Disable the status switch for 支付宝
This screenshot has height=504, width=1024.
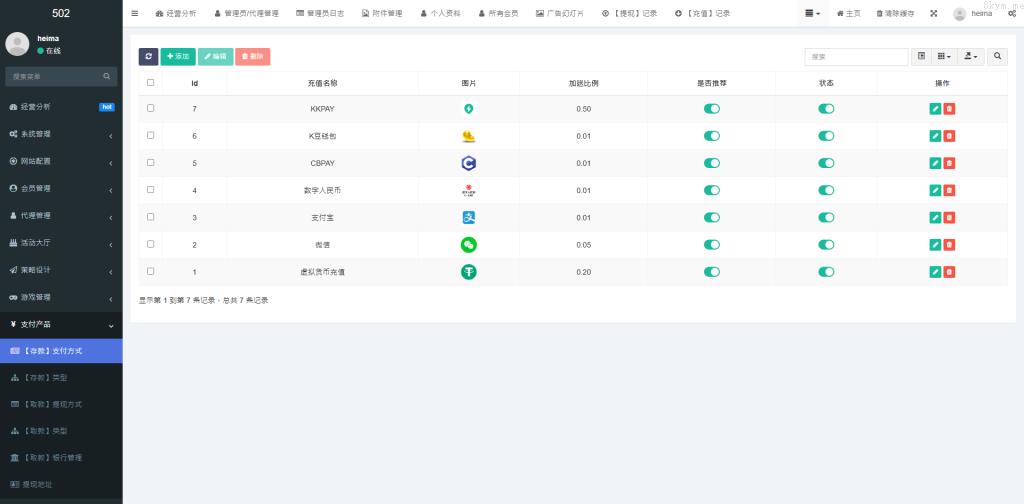(x=826, y=217)
